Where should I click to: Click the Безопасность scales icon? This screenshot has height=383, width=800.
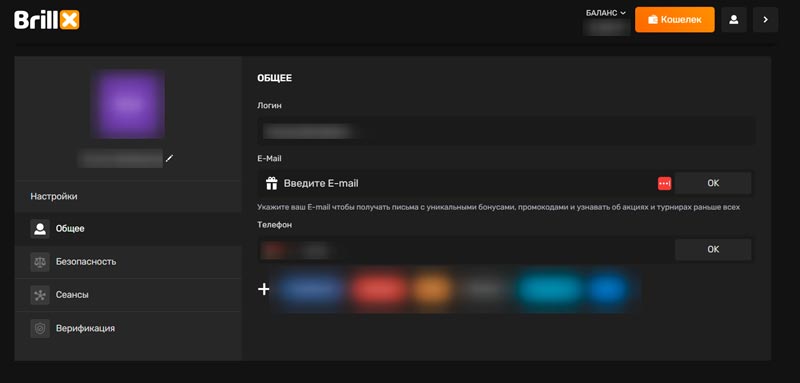click(40, 262)
